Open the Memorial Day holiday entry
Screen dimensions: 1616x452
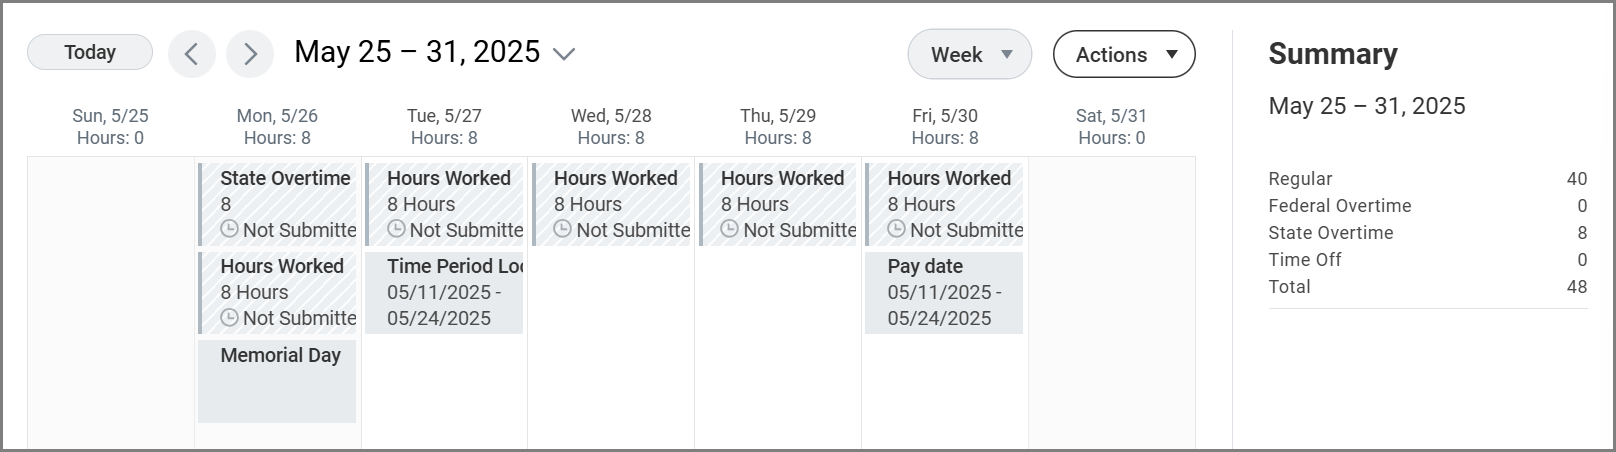click(x=278, y=381)
